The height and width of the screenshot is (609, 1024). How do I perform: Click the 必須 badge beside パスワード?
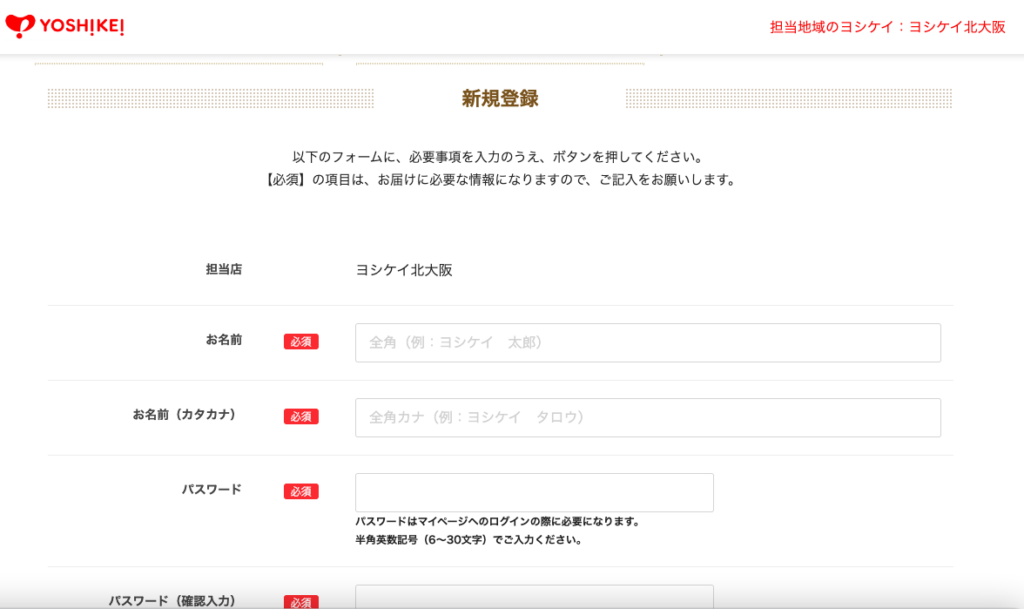pyautogui.click(x=301, y=492)
